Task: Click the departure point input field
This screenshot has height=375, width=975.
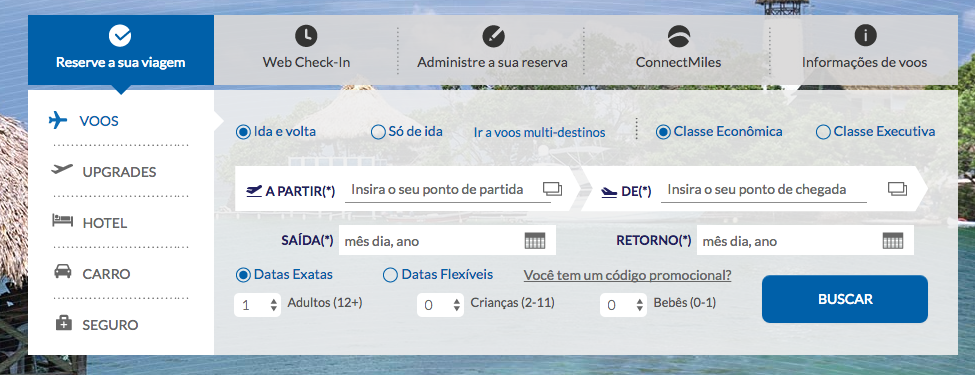Action: pos(448,190)
